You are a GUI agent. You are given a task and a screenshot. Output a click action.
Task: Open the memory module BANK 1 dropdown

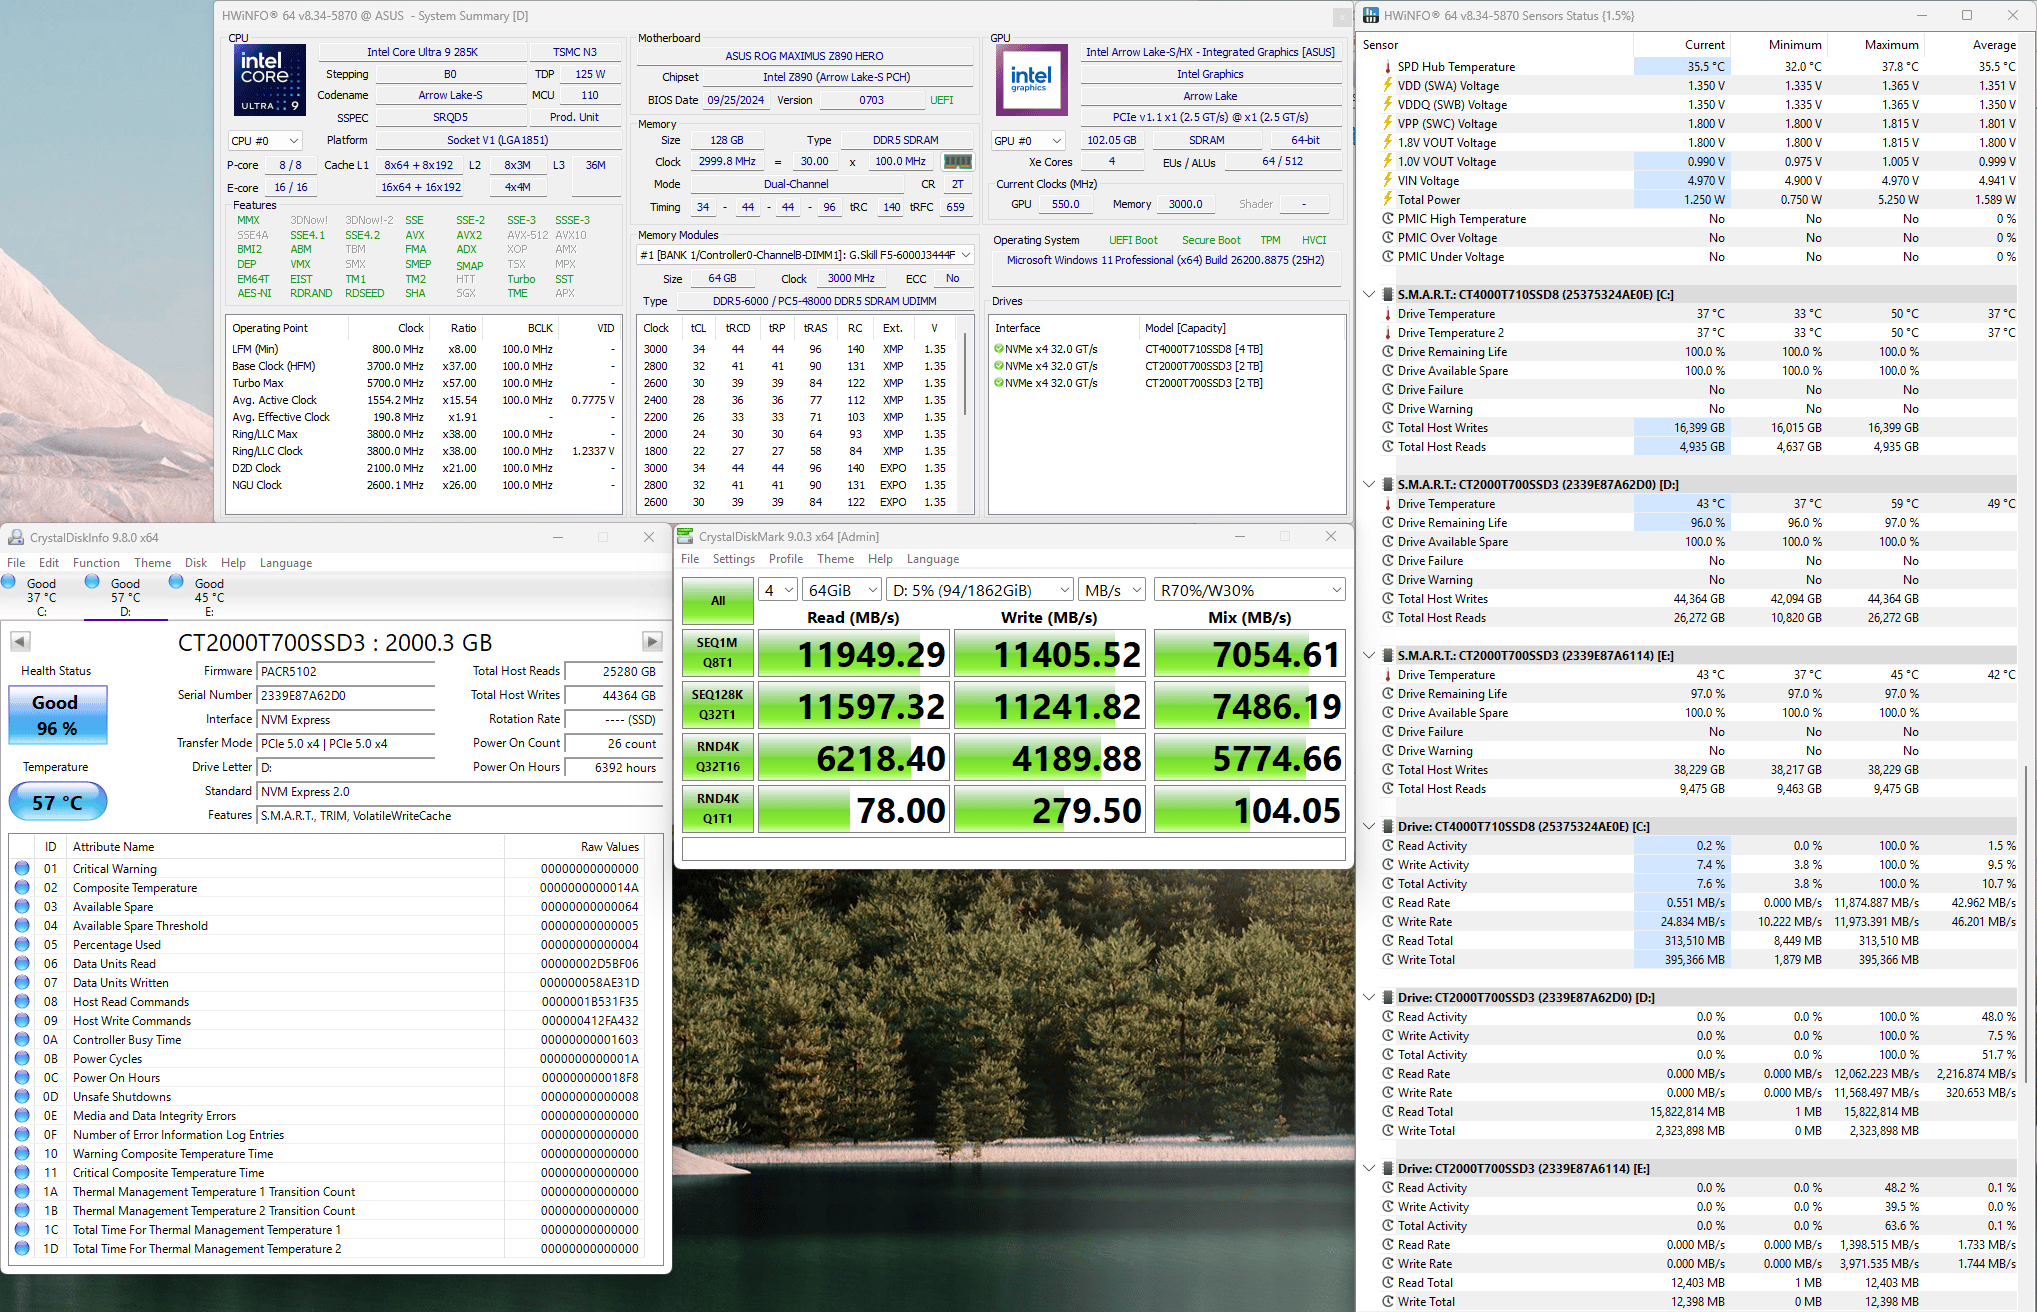(x=805, y=255)
